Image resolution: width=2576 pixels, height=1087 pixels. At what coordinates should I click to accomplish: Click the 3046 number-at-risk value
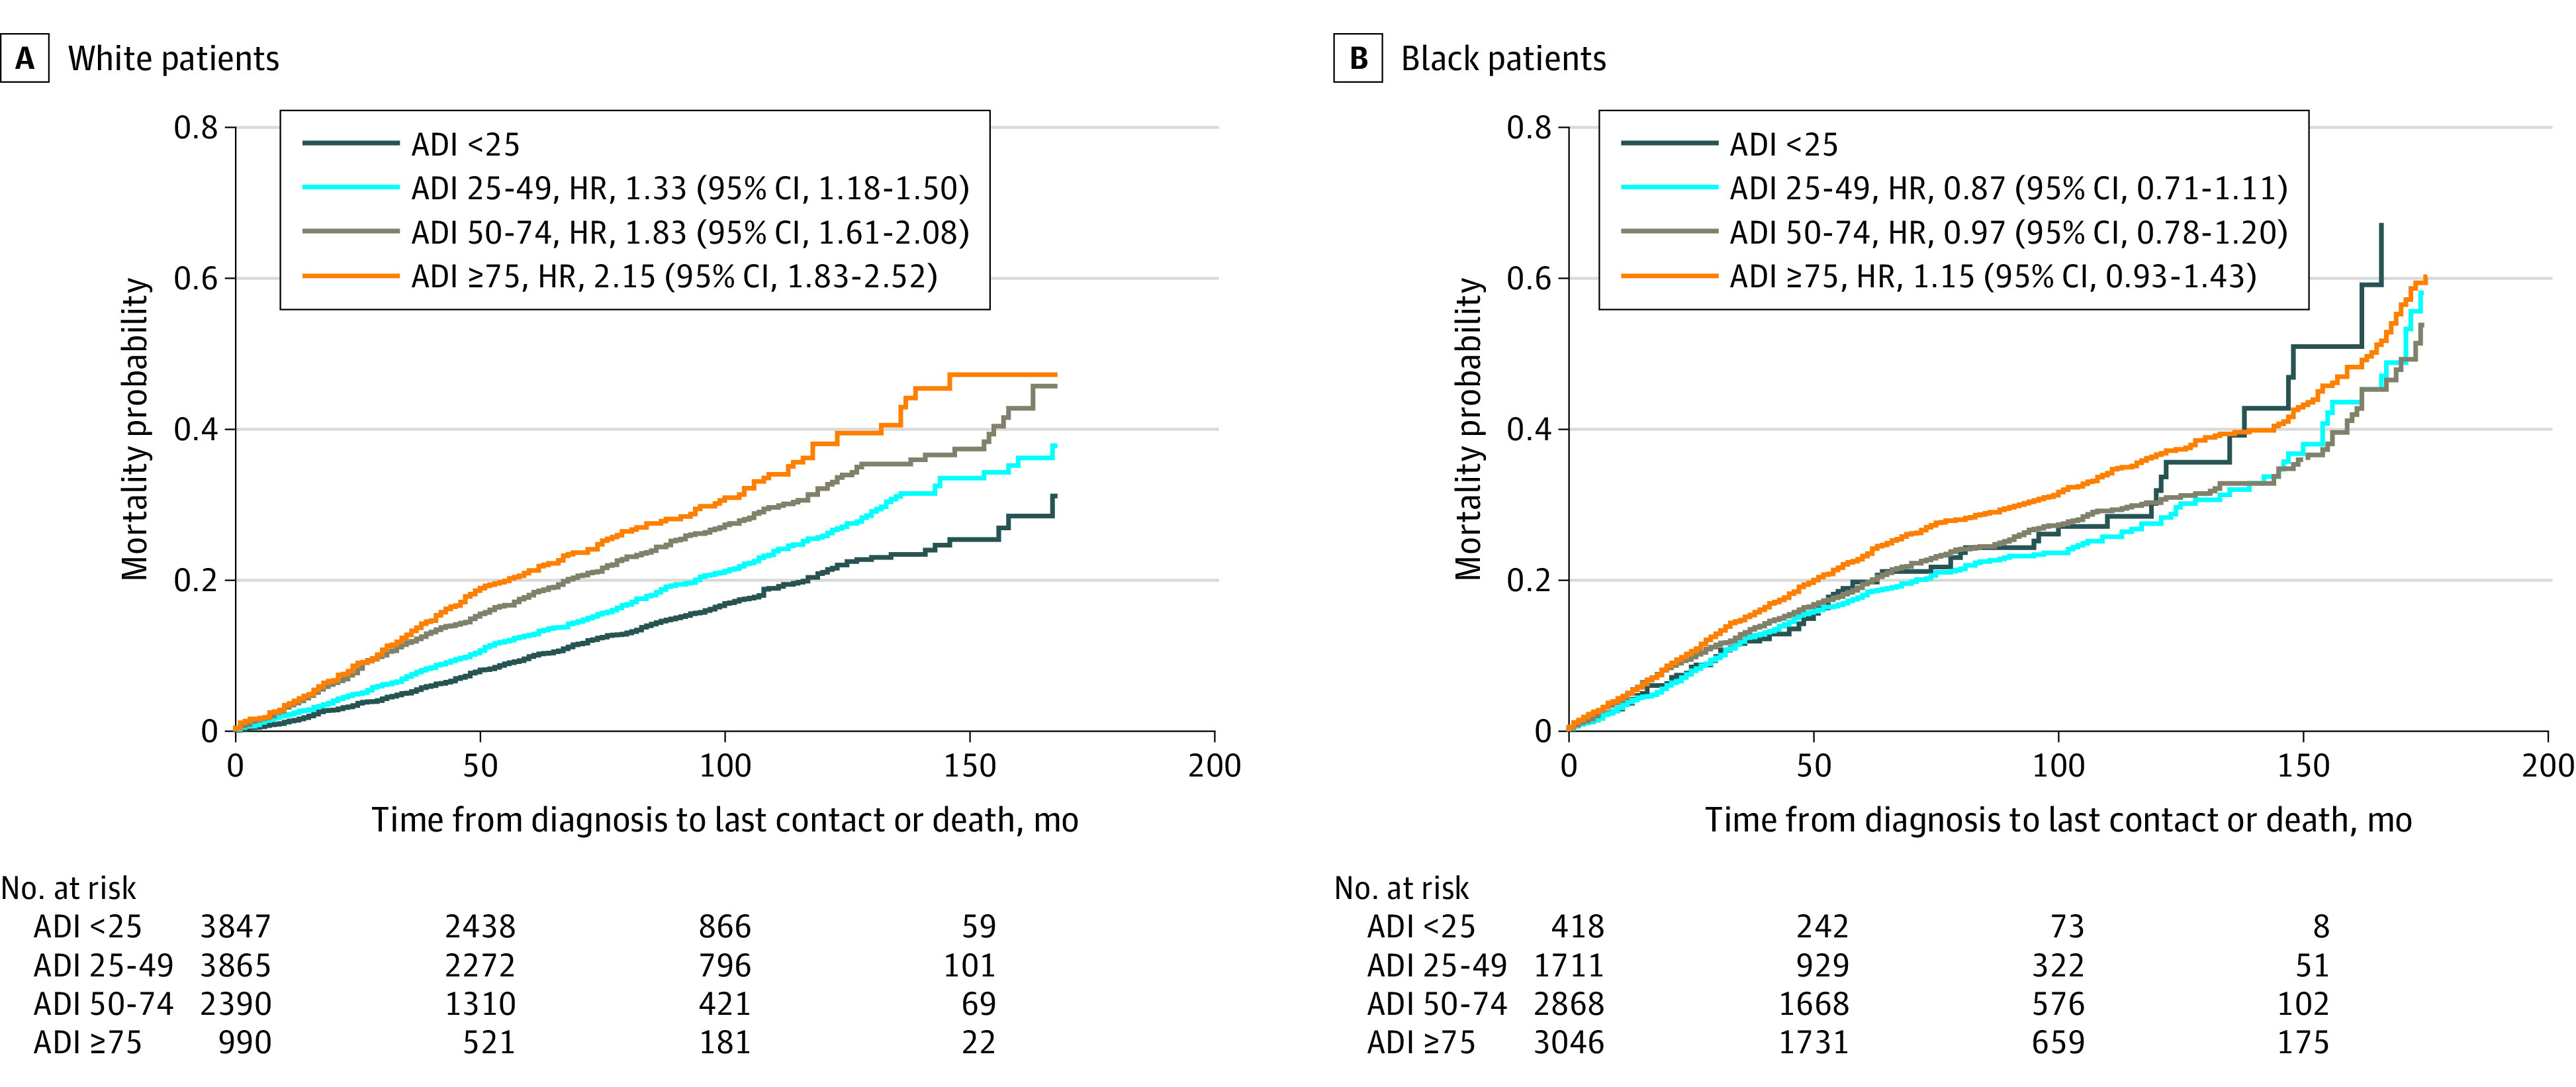[x=1569, y=1042]
